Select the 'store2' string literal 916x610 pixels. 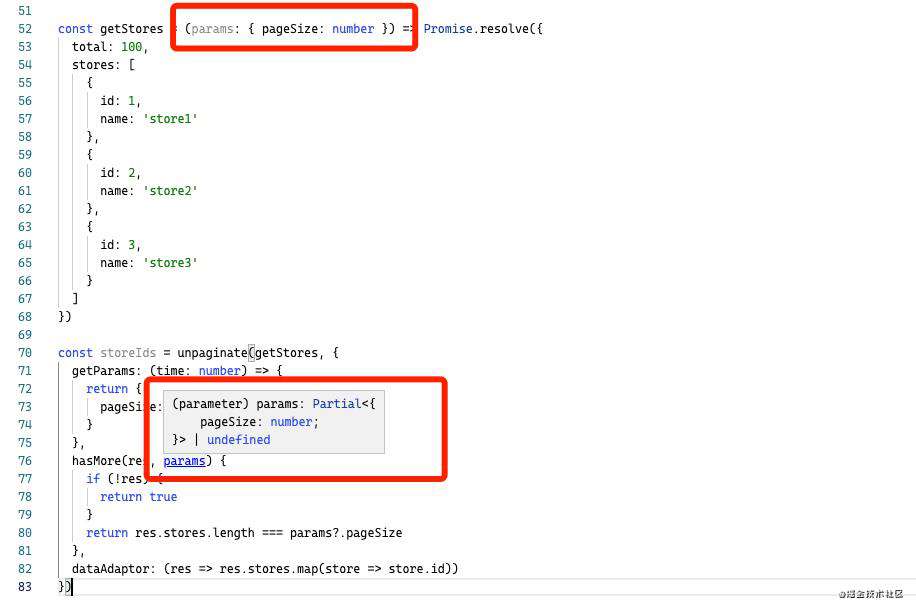click(x=171, y=191)
